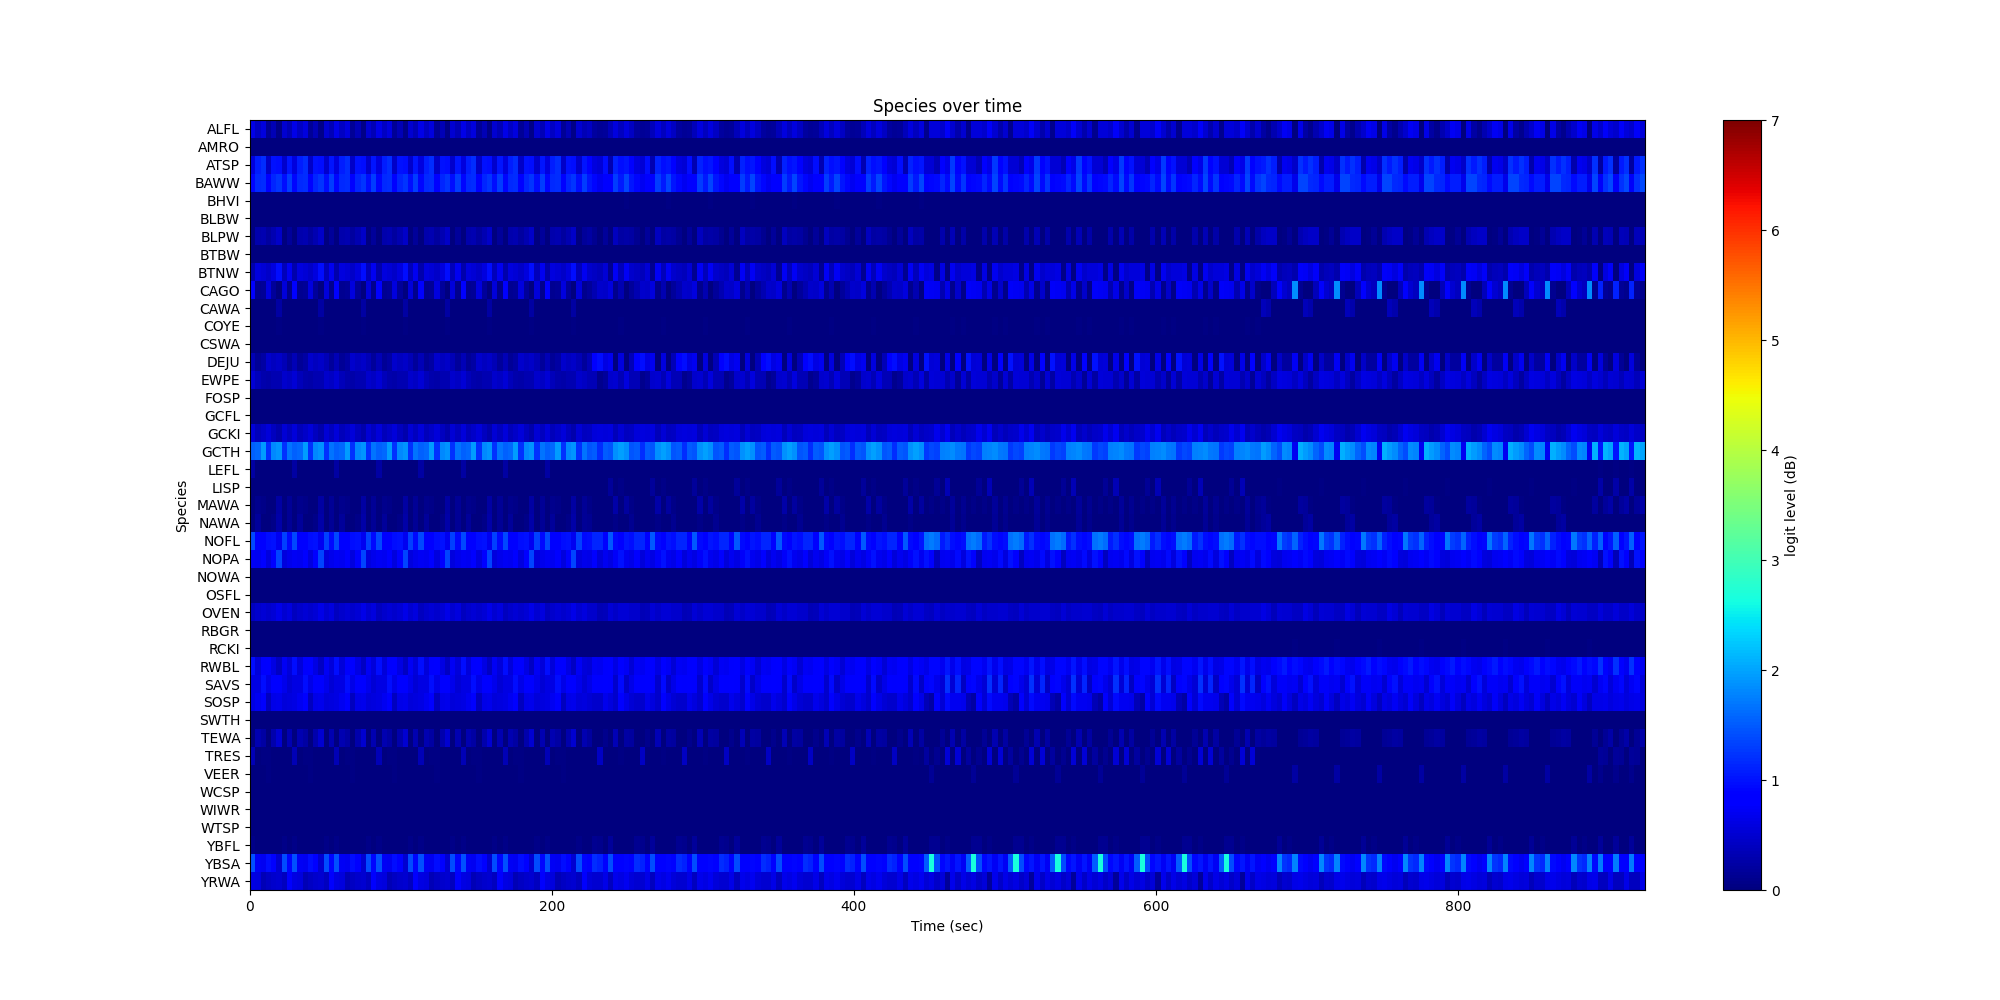Viewport: 2000px width, 1000px height.
Task: Click the GCTH species label
Action: (221, 452)
